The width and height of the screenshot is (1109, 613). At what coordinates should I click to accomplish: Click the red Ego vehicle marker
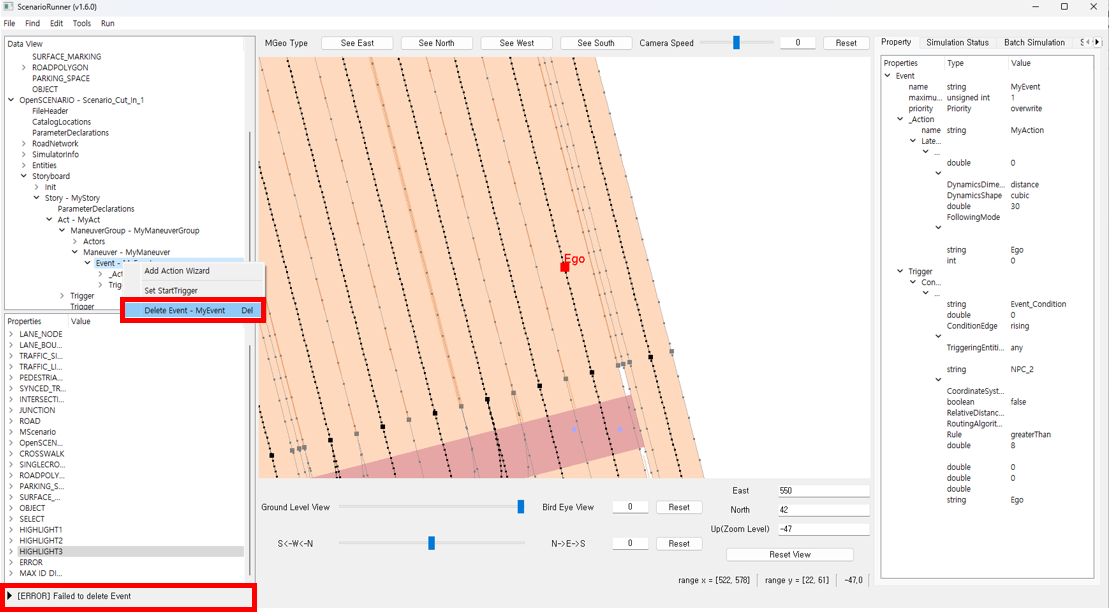point(564,267)
